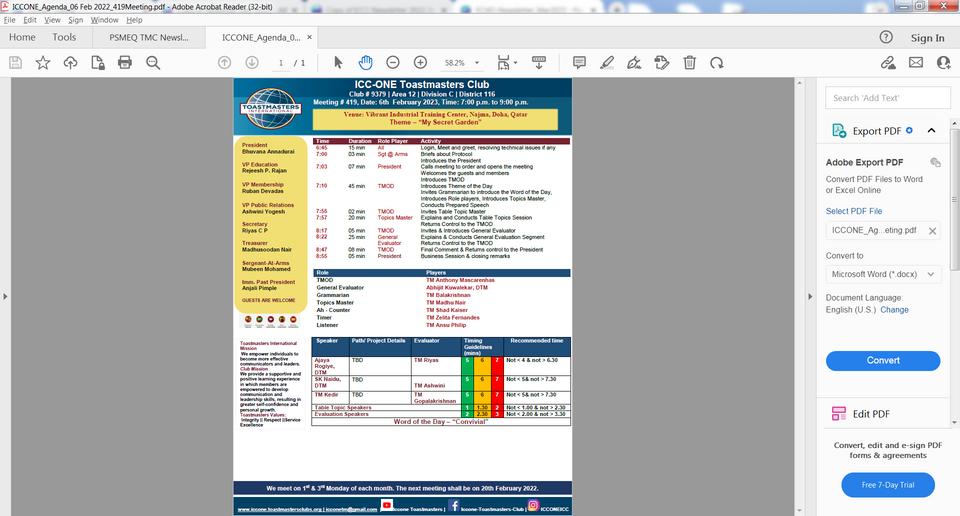Add a sticky note comment

[579, 62]
